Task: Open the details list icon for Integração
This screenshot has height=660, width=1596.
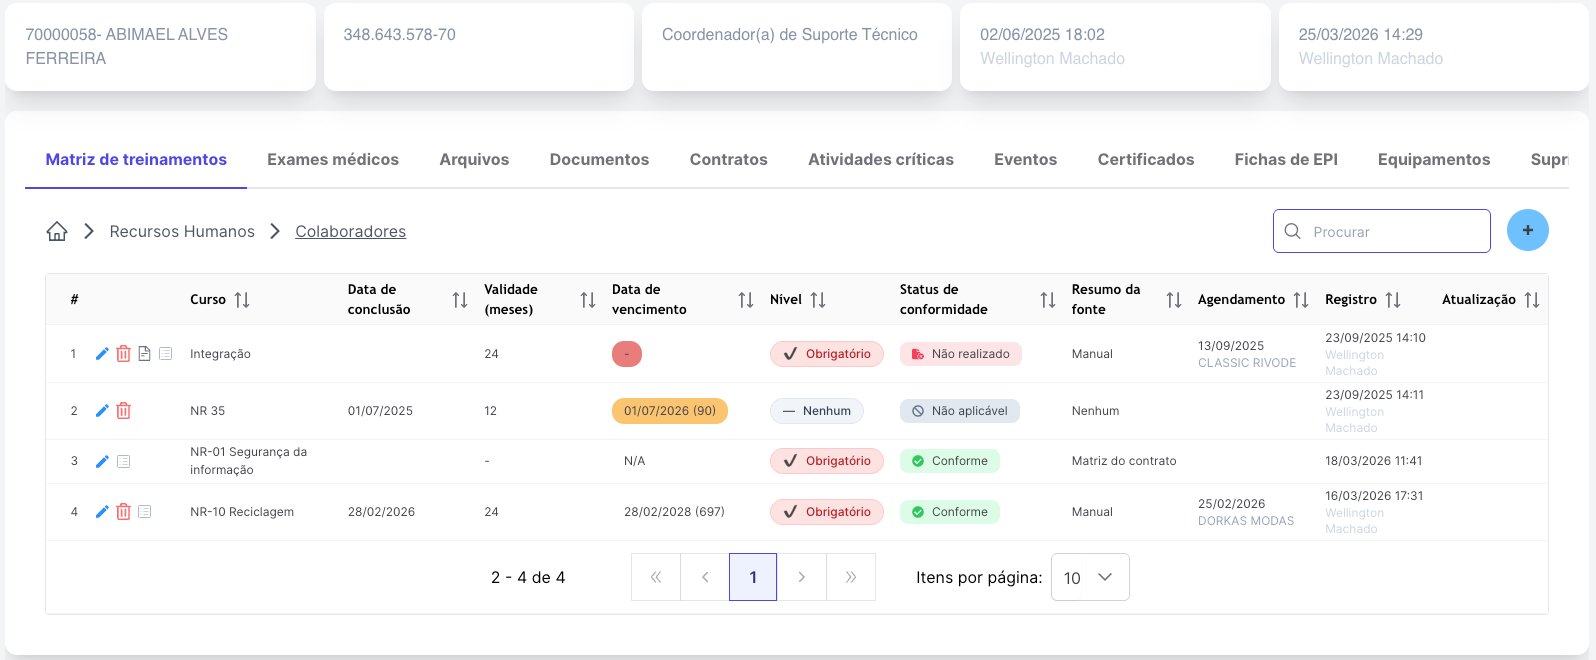Action: (x=166, y=354)
